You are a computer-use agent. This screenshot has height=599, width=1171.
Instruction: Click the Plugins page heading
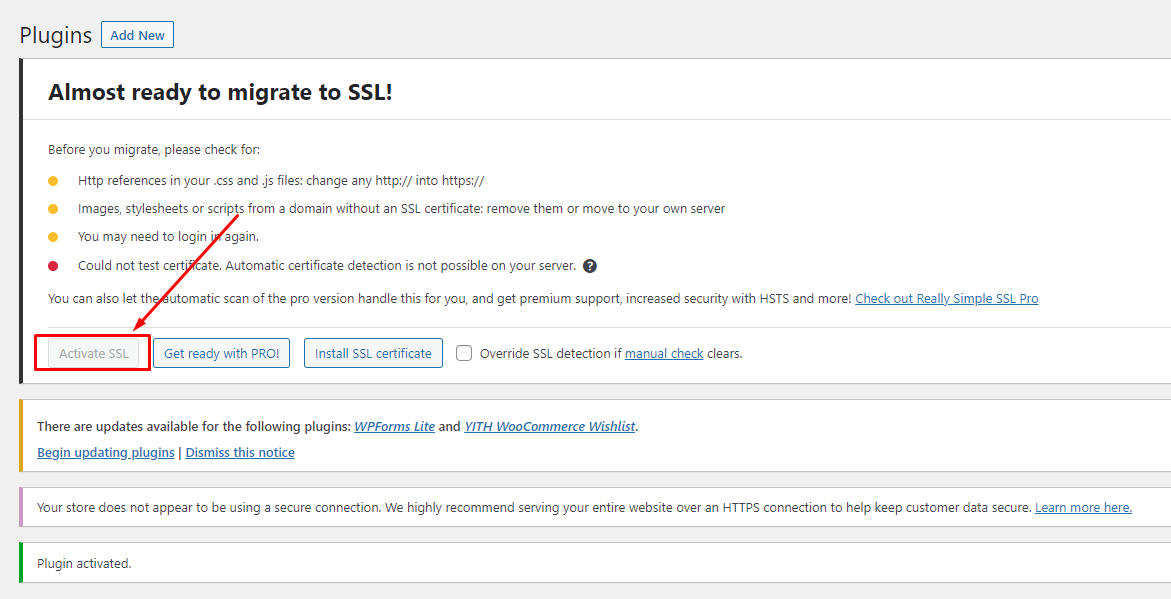coord(56,35)
